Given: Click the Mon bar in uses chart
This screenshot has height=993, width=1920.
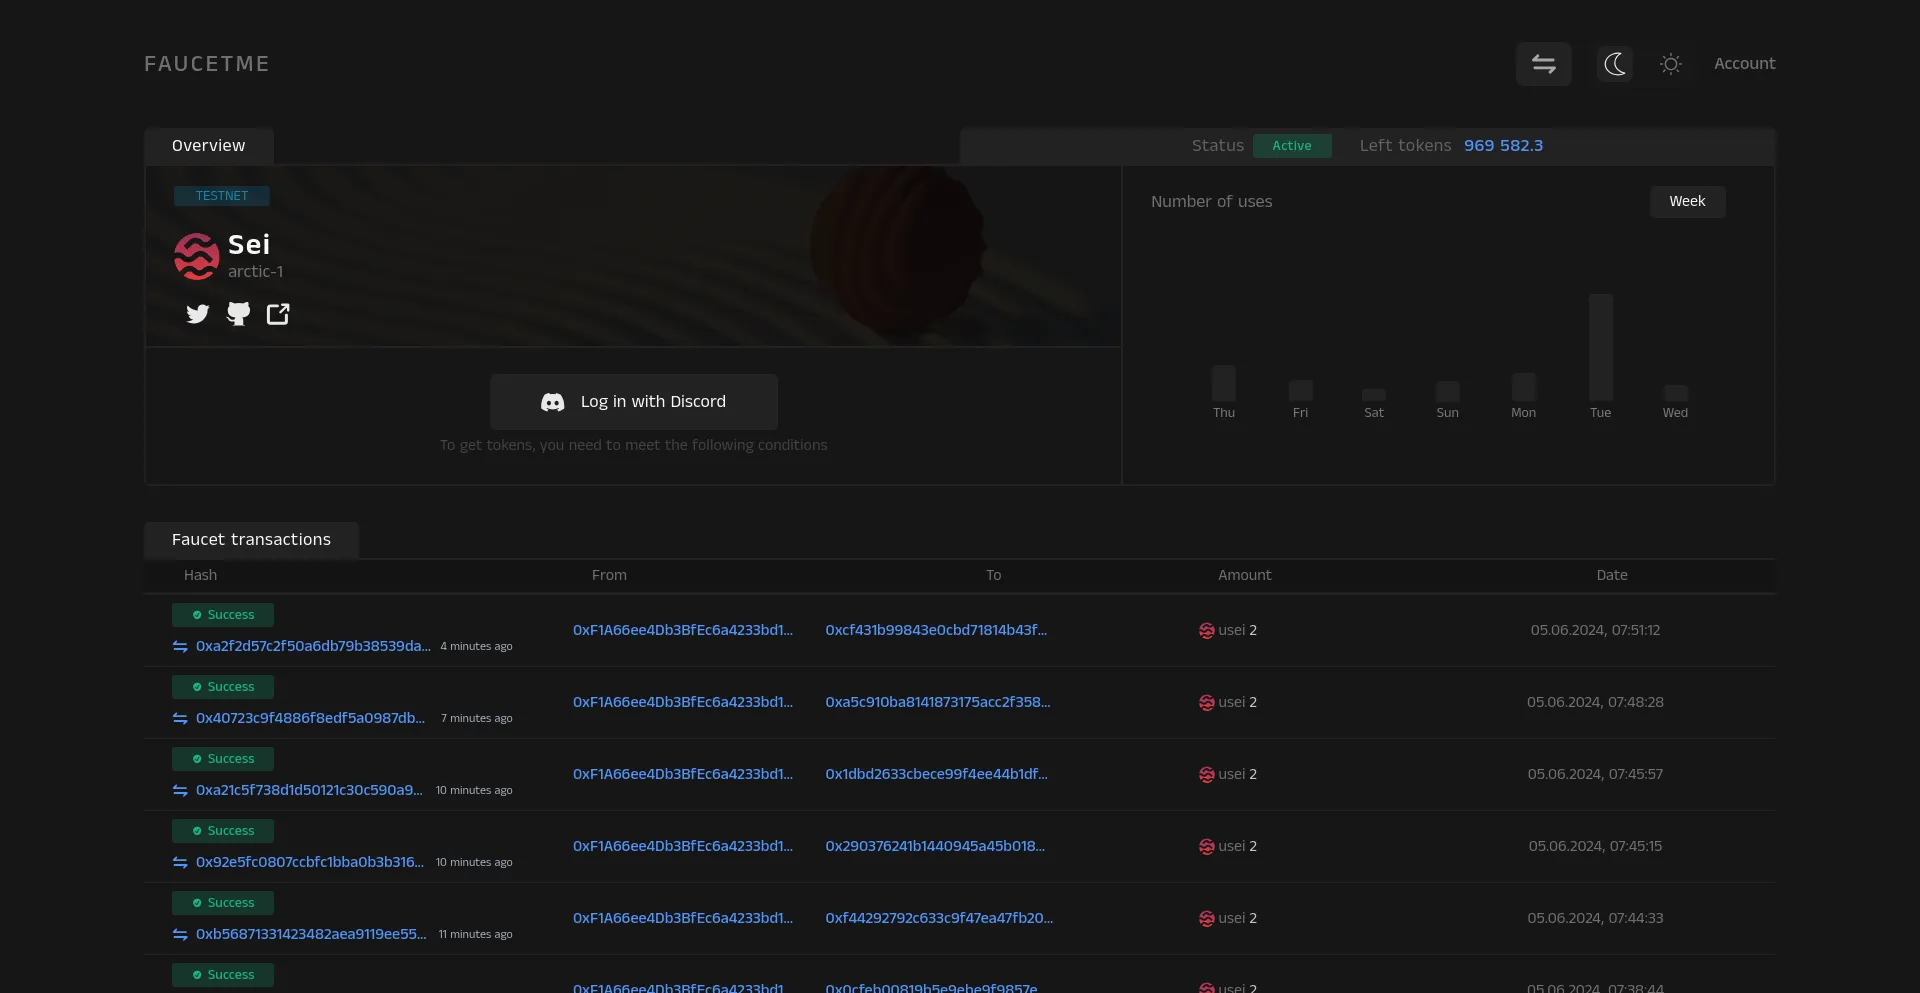Looking at the screenshot, I should pyautogui.click(x=1524, y=387).
